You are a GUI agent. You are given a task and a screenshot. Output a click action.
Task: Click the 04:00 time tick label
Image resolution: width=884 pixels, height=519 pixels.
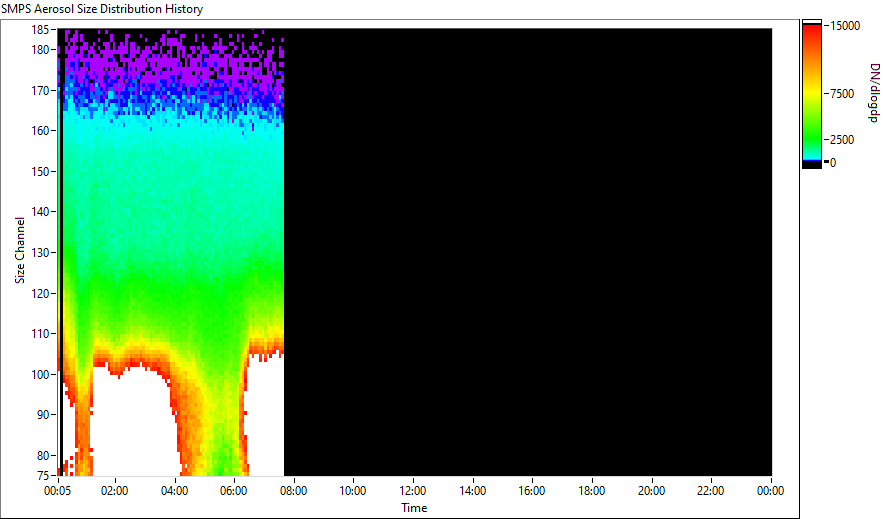[x=174, y=491]
